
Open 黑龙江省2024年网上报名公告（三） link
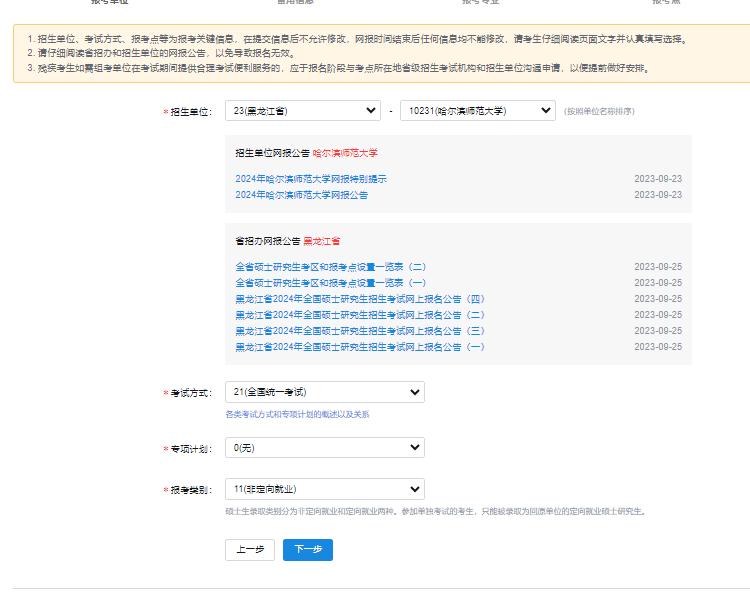360,331
